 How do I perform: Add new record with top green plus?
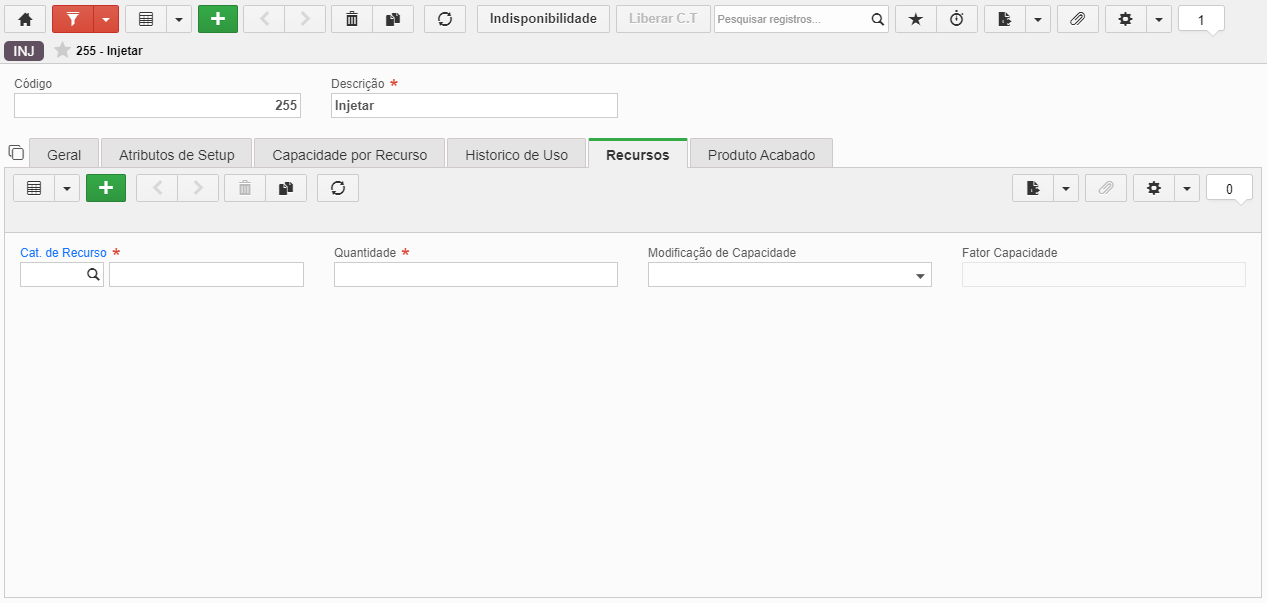point(218,19)
